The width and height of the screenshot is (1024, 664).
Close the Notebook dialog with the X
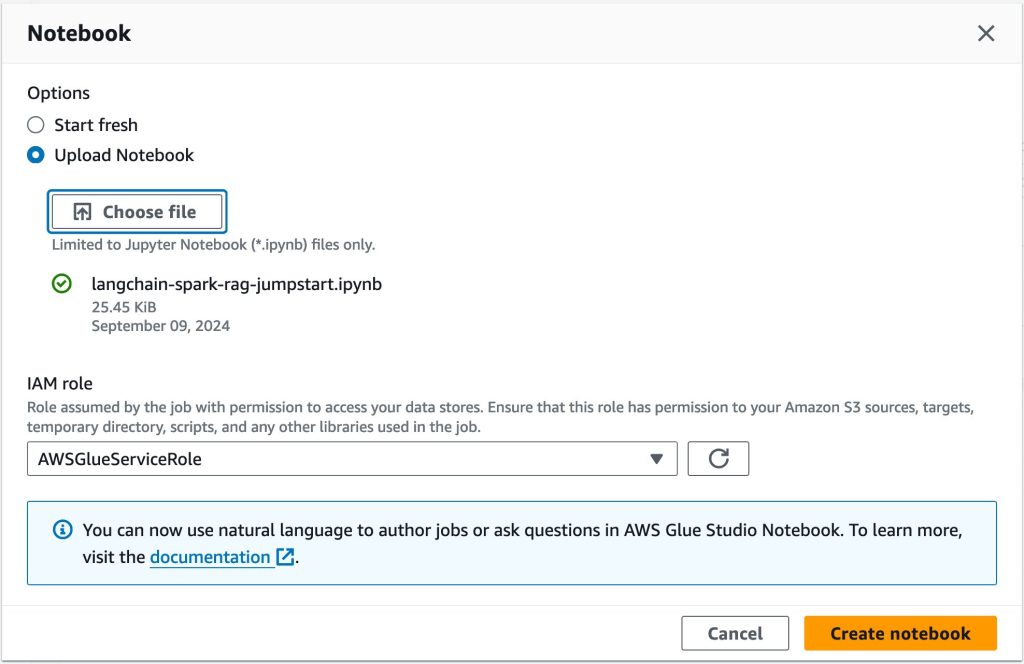click(x=985, y=33)
